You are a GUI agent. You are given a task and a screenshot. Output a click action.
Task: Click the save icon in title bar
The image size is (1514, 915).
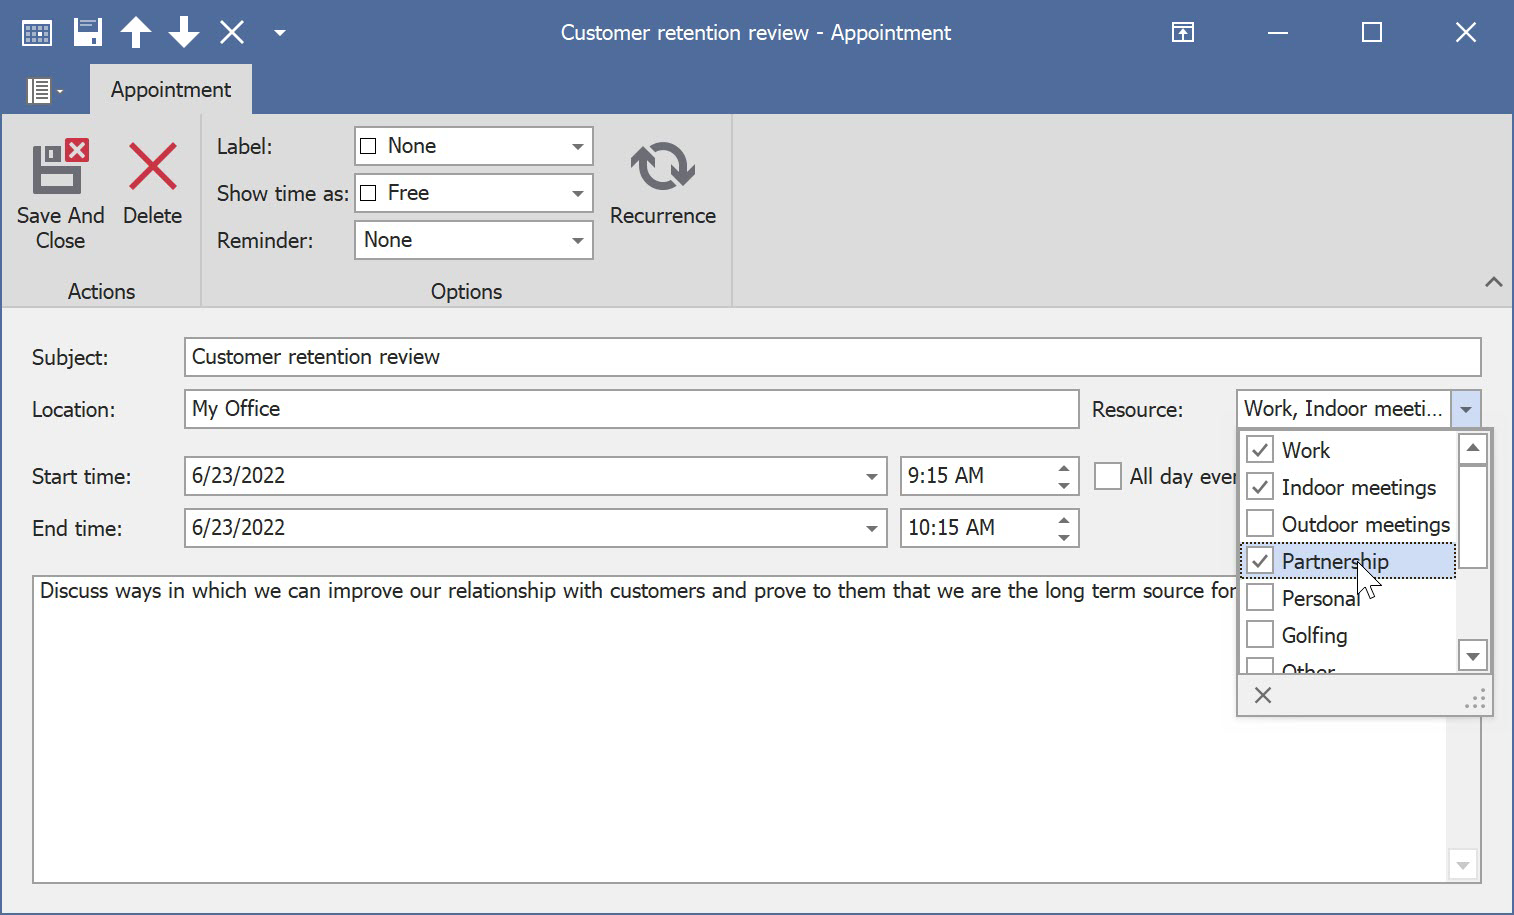88,33
